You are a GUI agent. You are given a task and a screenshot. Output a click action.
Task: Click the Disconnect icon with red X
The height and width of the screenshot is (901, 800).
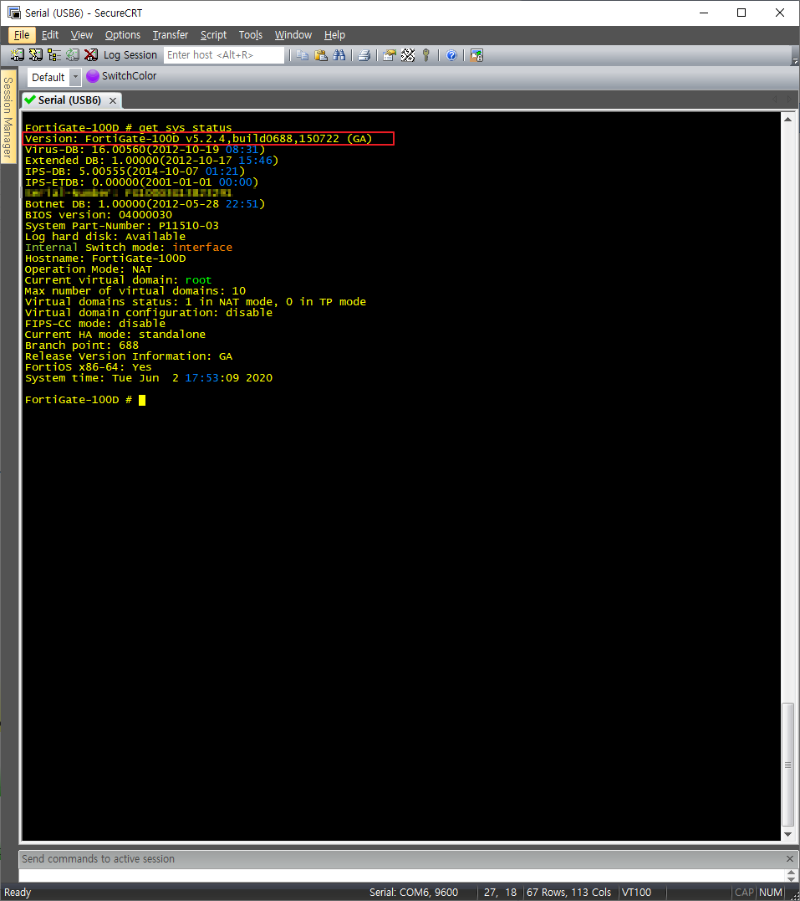pos(91,55)
